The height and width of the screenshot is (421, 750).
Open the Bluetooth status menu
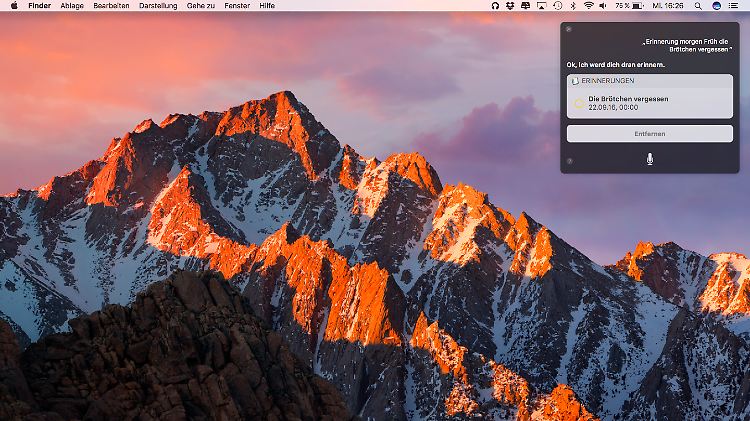point(573,6)
